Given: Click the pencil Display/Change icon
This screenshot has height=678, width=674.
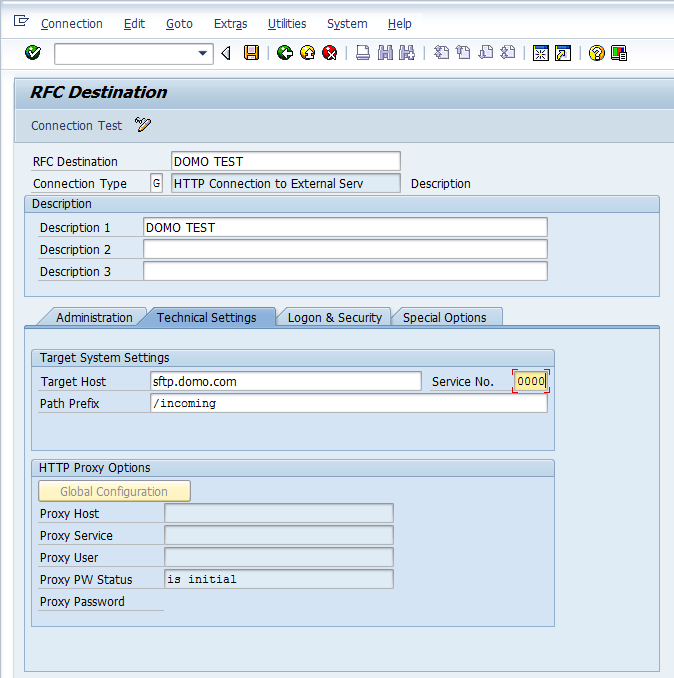Looking at the screenshot, I should 143,125.
